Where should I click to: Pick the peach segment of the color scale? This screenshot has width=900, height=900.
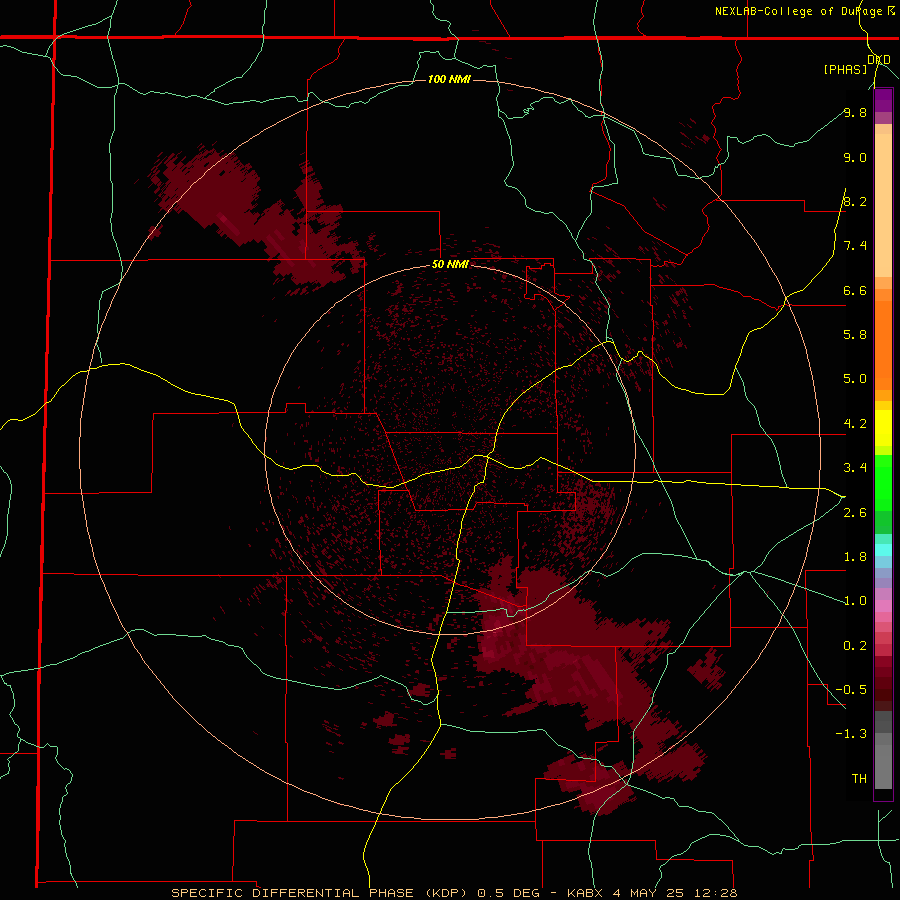click(x=883, y=205)
